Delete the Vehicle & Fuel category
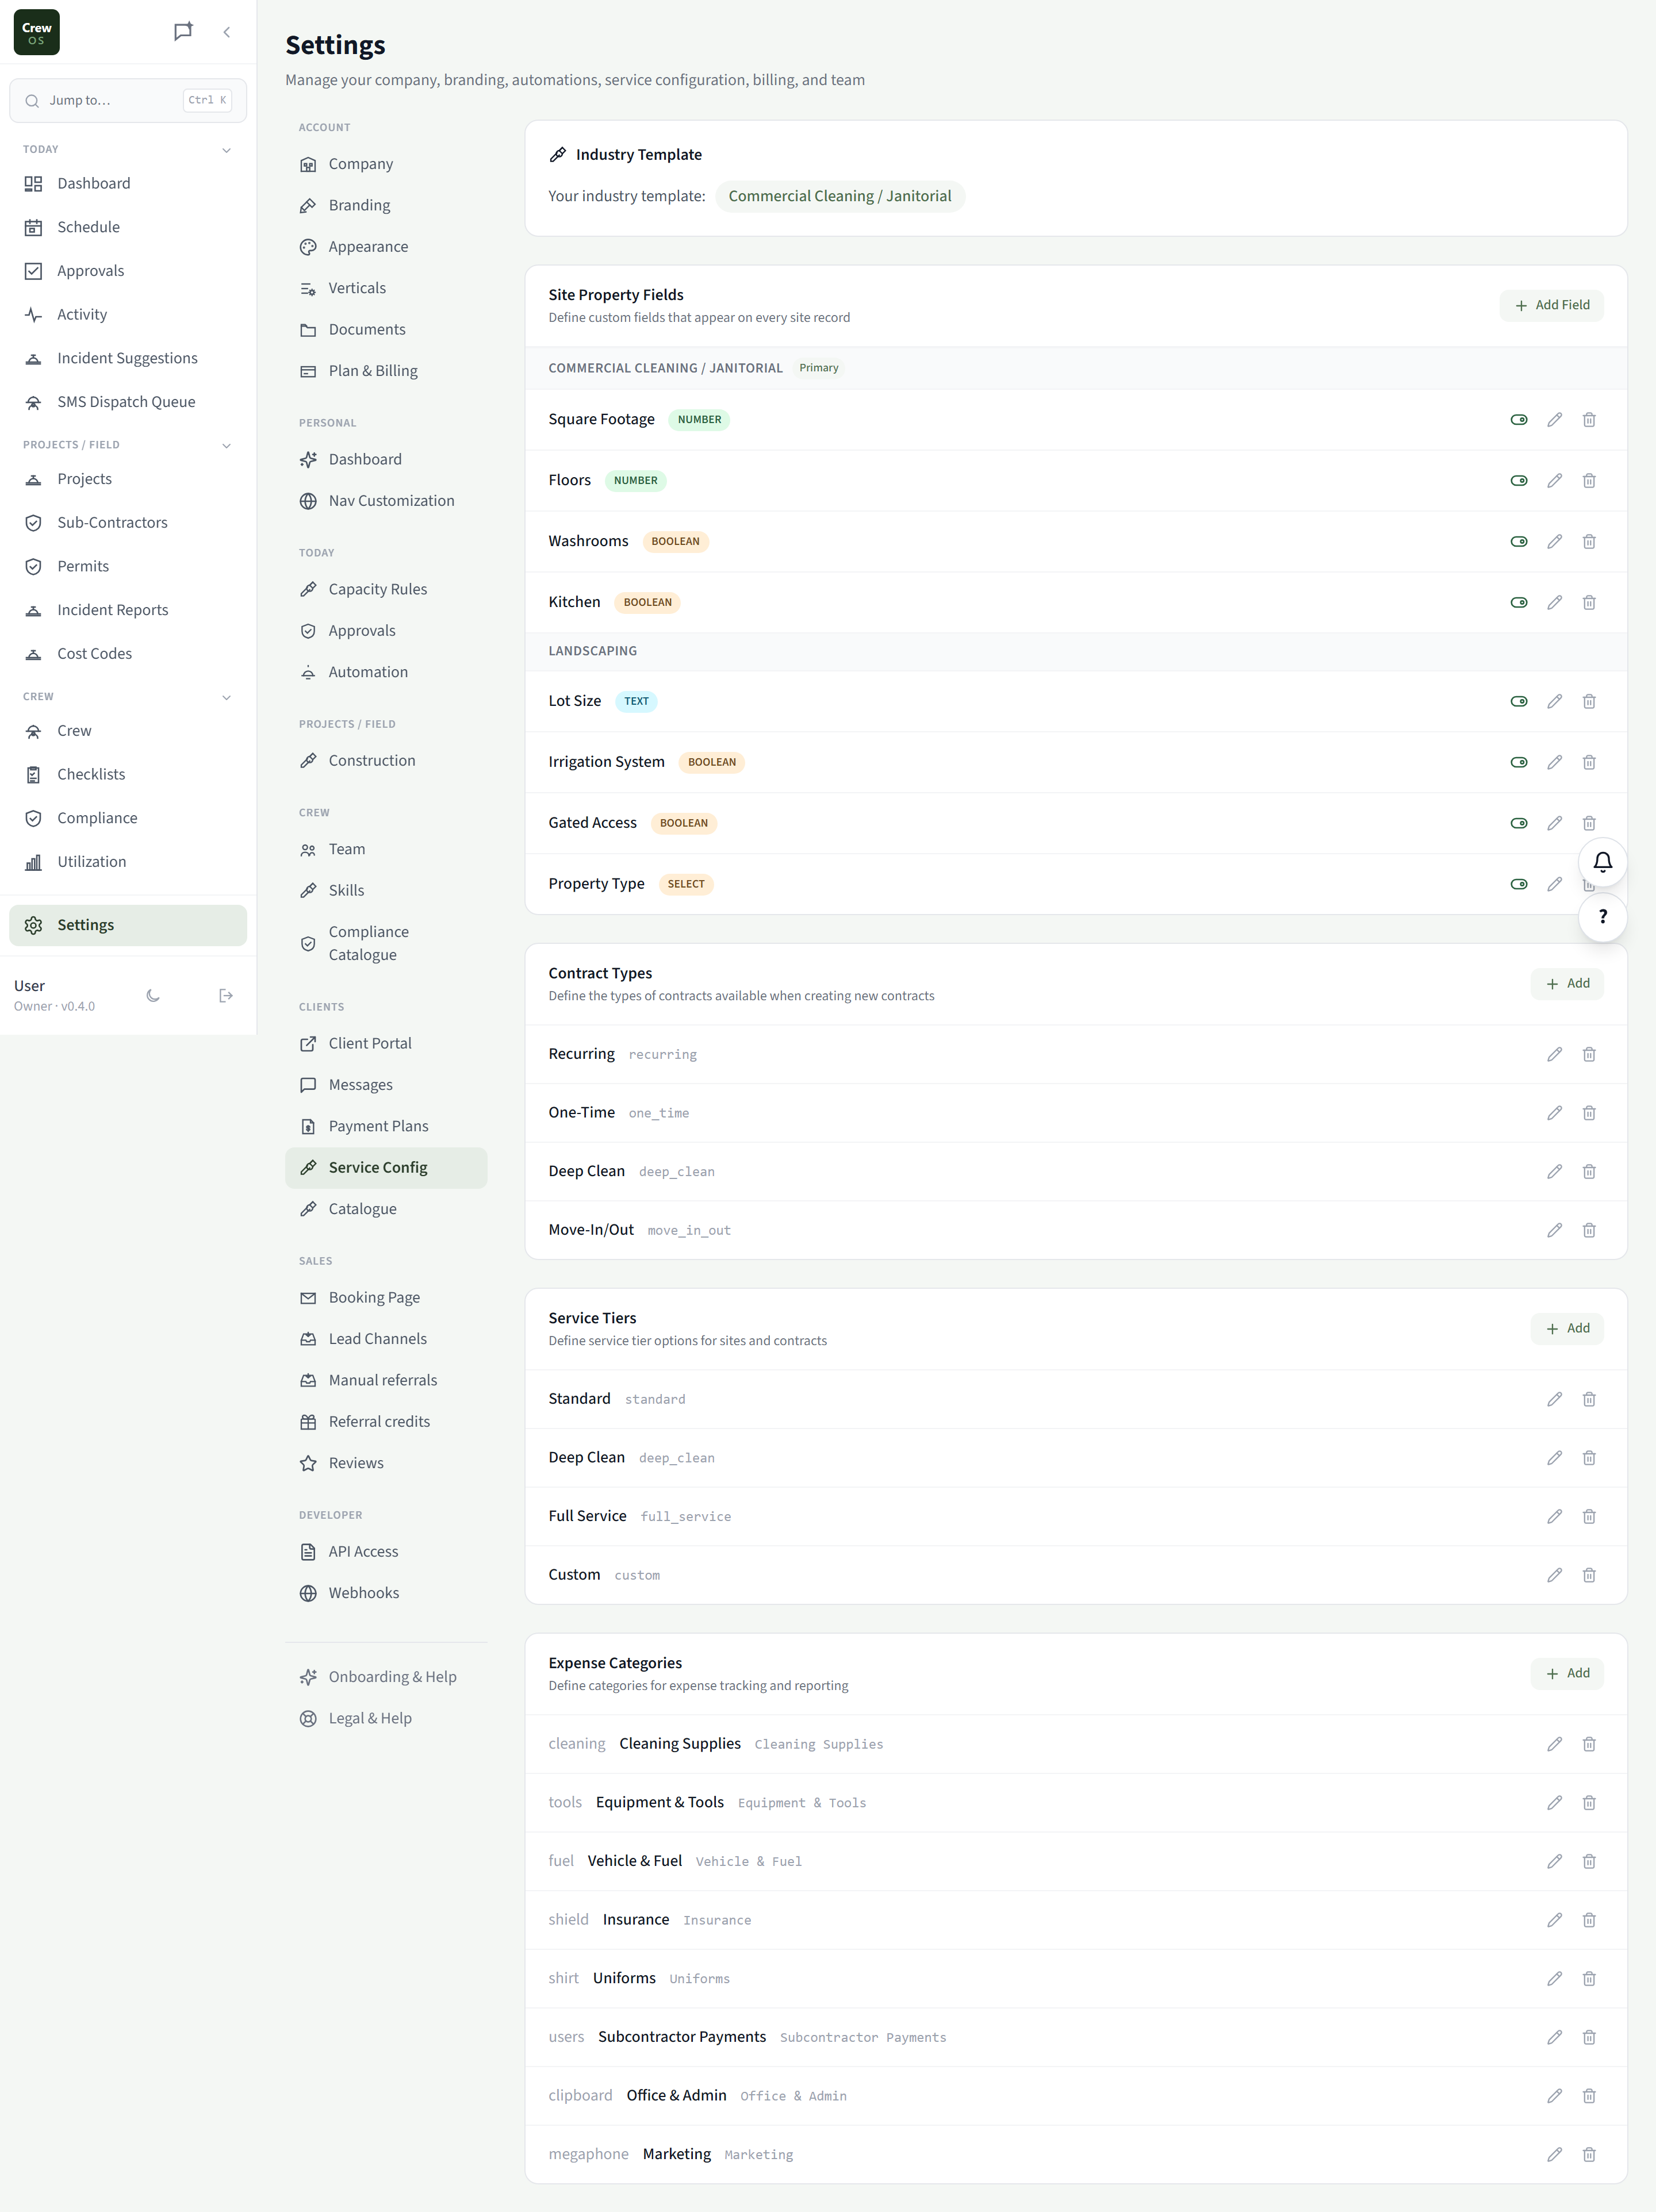This screenshot has height=2212, width=1656. (1589, 1862)
